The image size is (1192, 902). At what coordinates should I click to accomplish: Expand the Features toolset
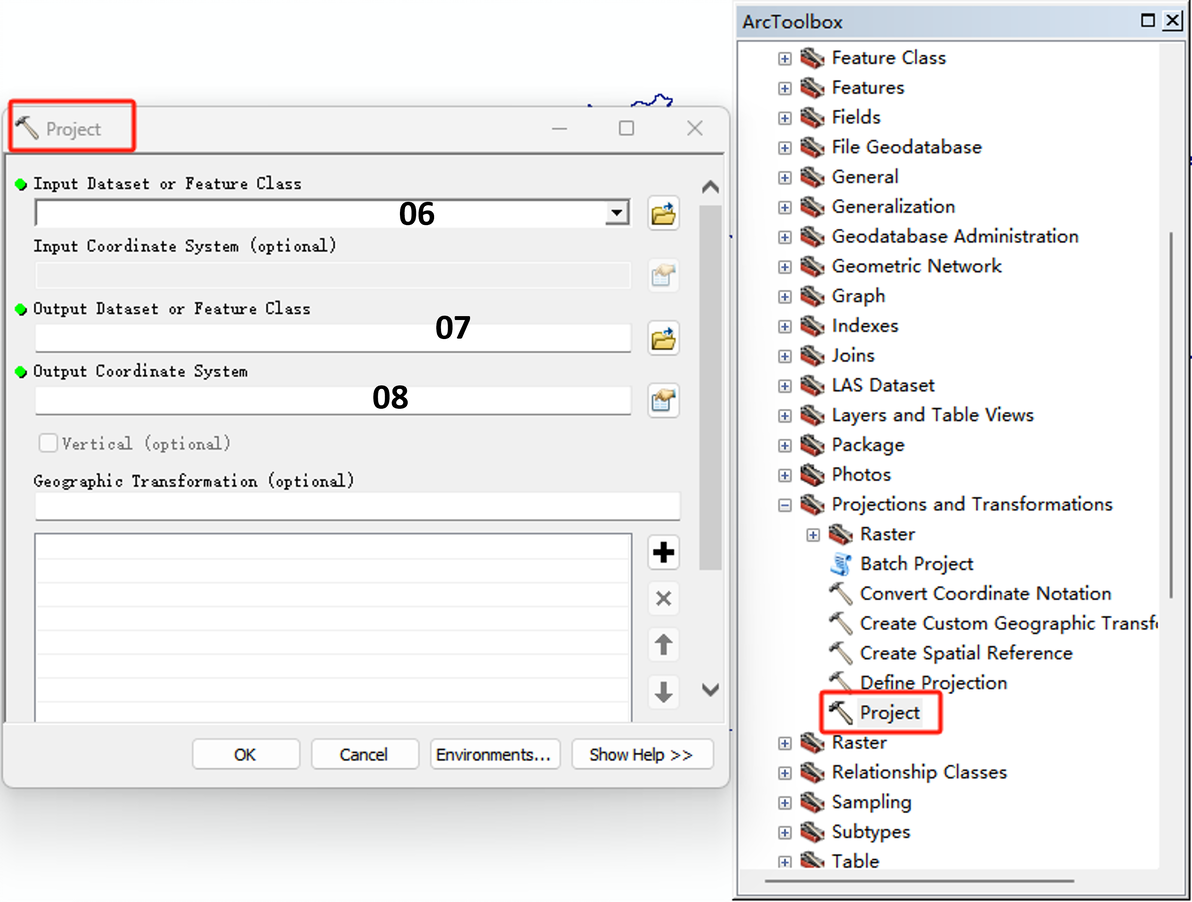(x=785, y=88)
